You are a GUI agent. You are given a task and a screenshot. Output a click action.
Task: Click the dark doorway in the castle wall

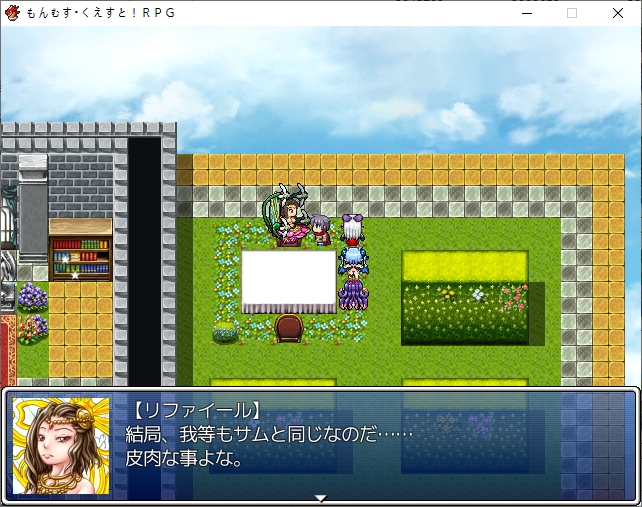coord(145,261)
